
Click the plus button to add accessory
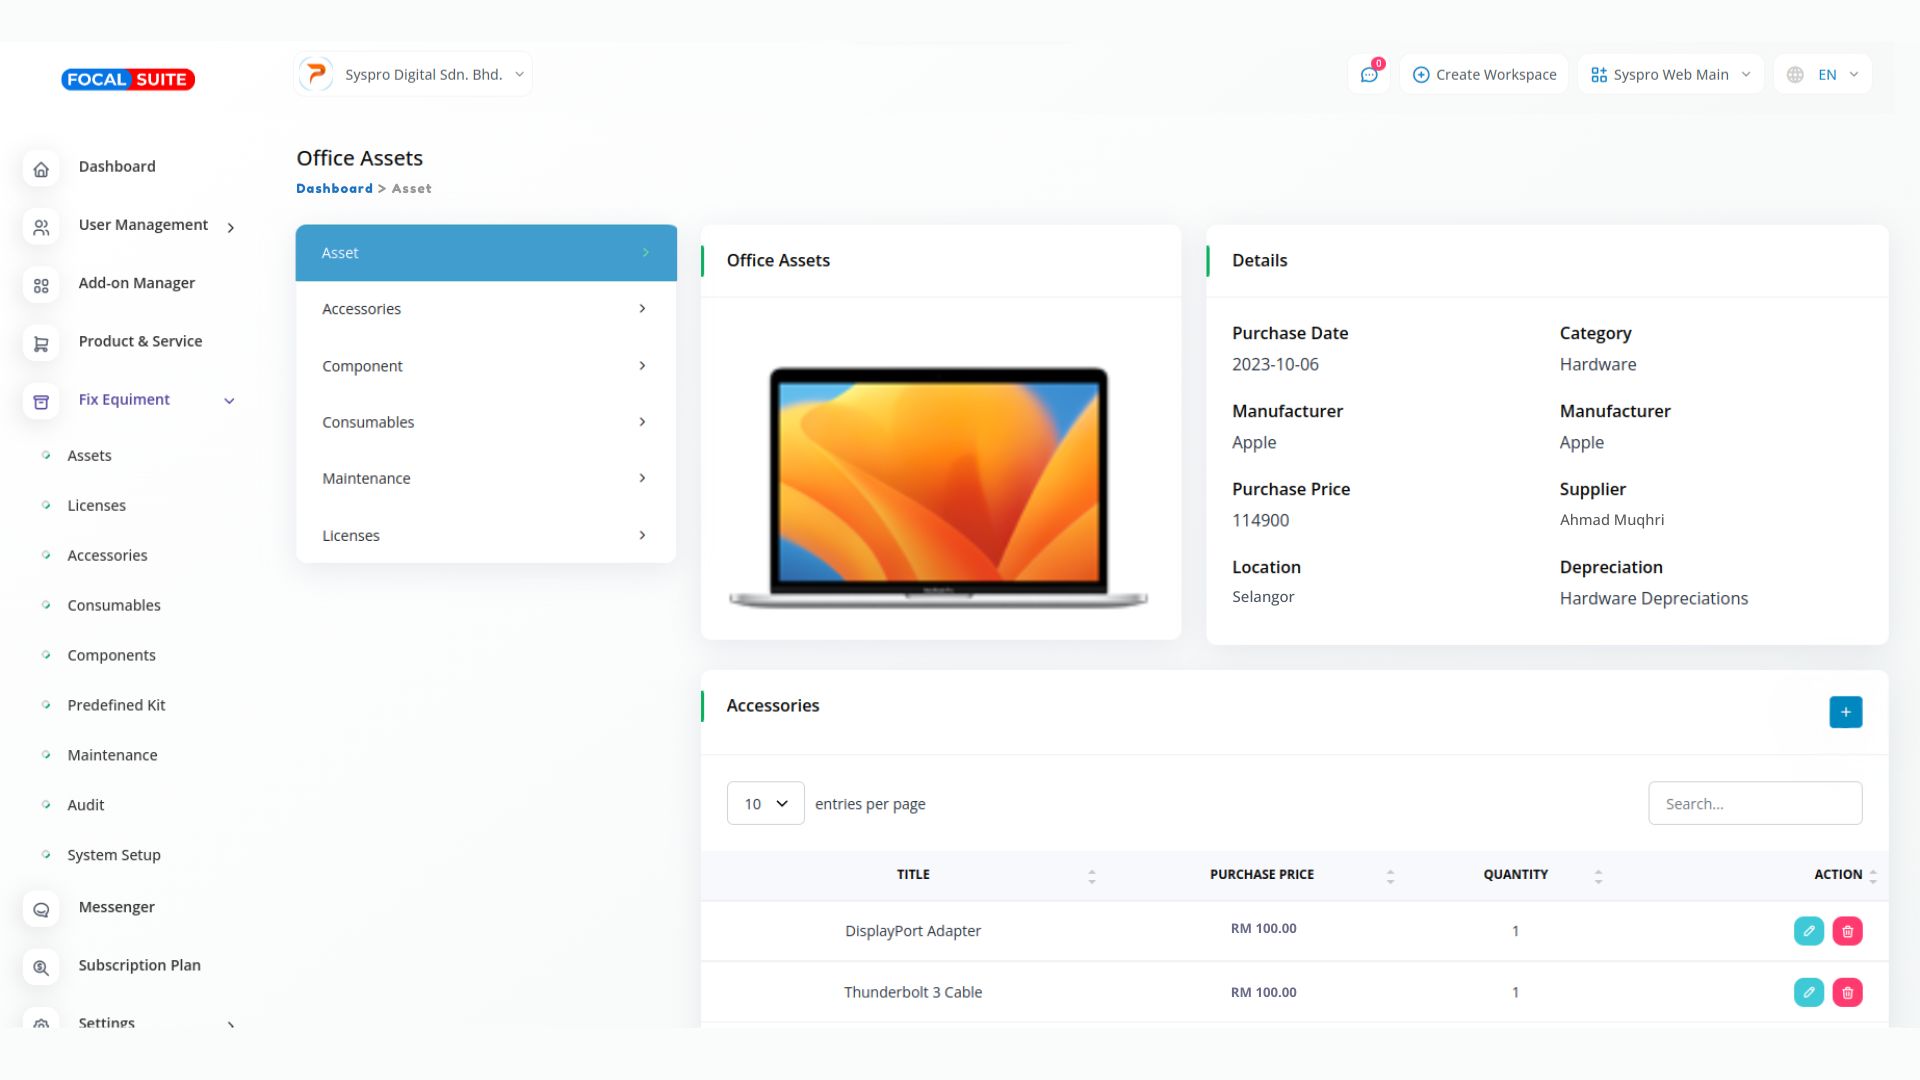tap(1845, 712)
